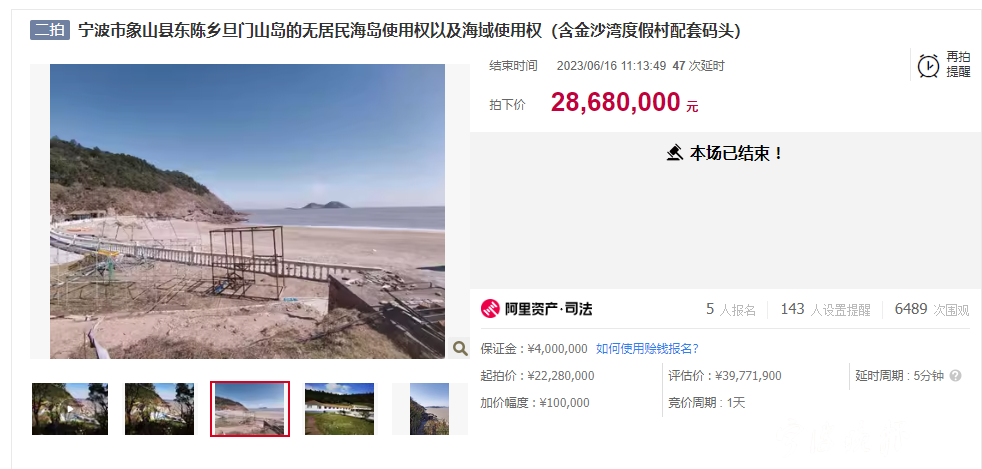Select the partially visible fifth thumbnail

(430, 409)
